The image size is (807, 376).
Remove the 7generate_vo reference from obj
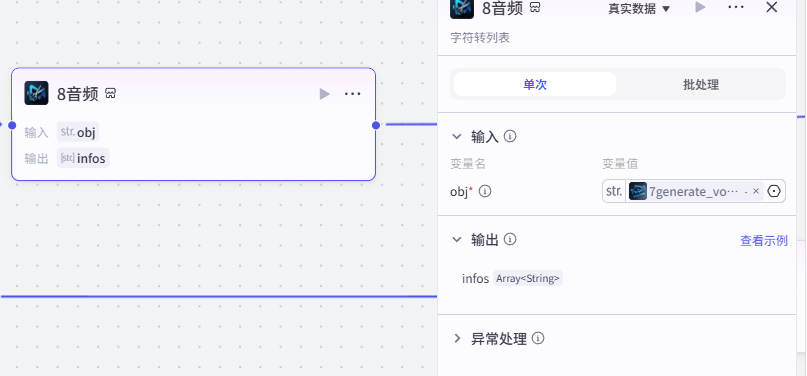(x=756, y=191)
